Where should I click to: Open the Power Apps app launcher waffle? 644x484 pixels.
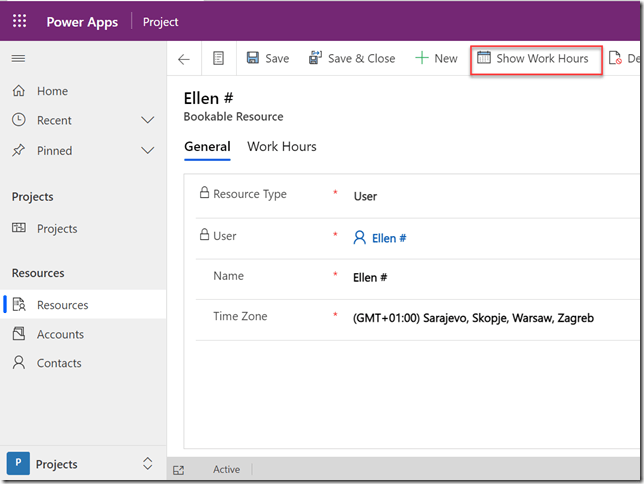[19, 21]
